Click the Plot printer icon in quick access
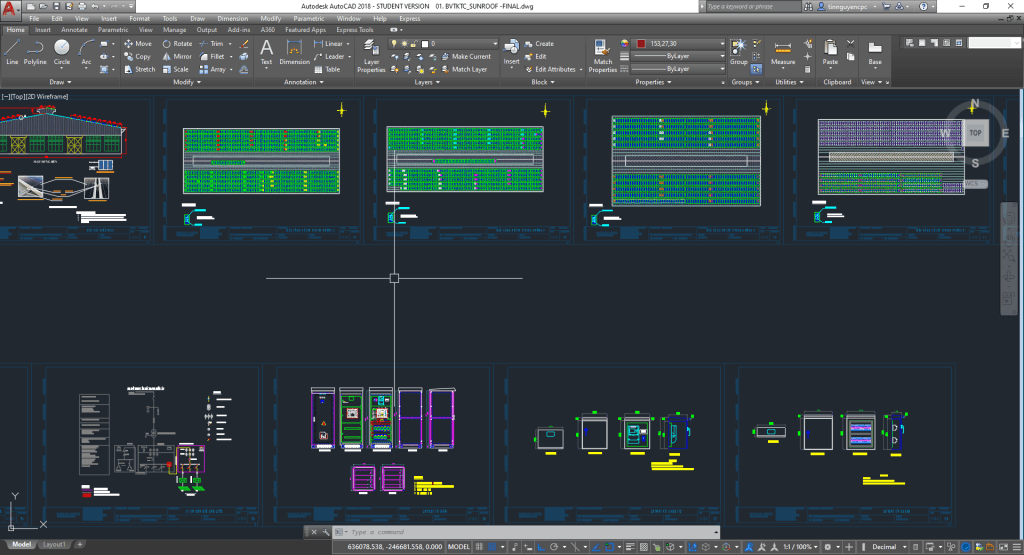 pyautogui.click(x=82, y=7)
